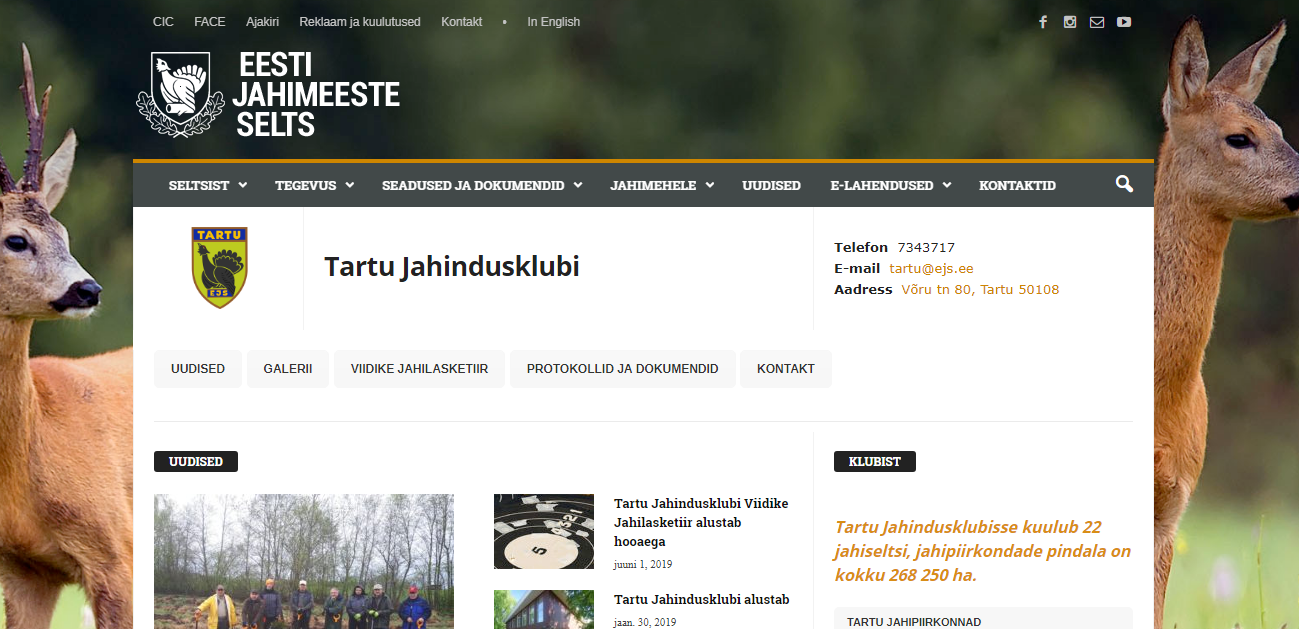Expand the JAHIMEHELE dropdown menu

point(662,185)
